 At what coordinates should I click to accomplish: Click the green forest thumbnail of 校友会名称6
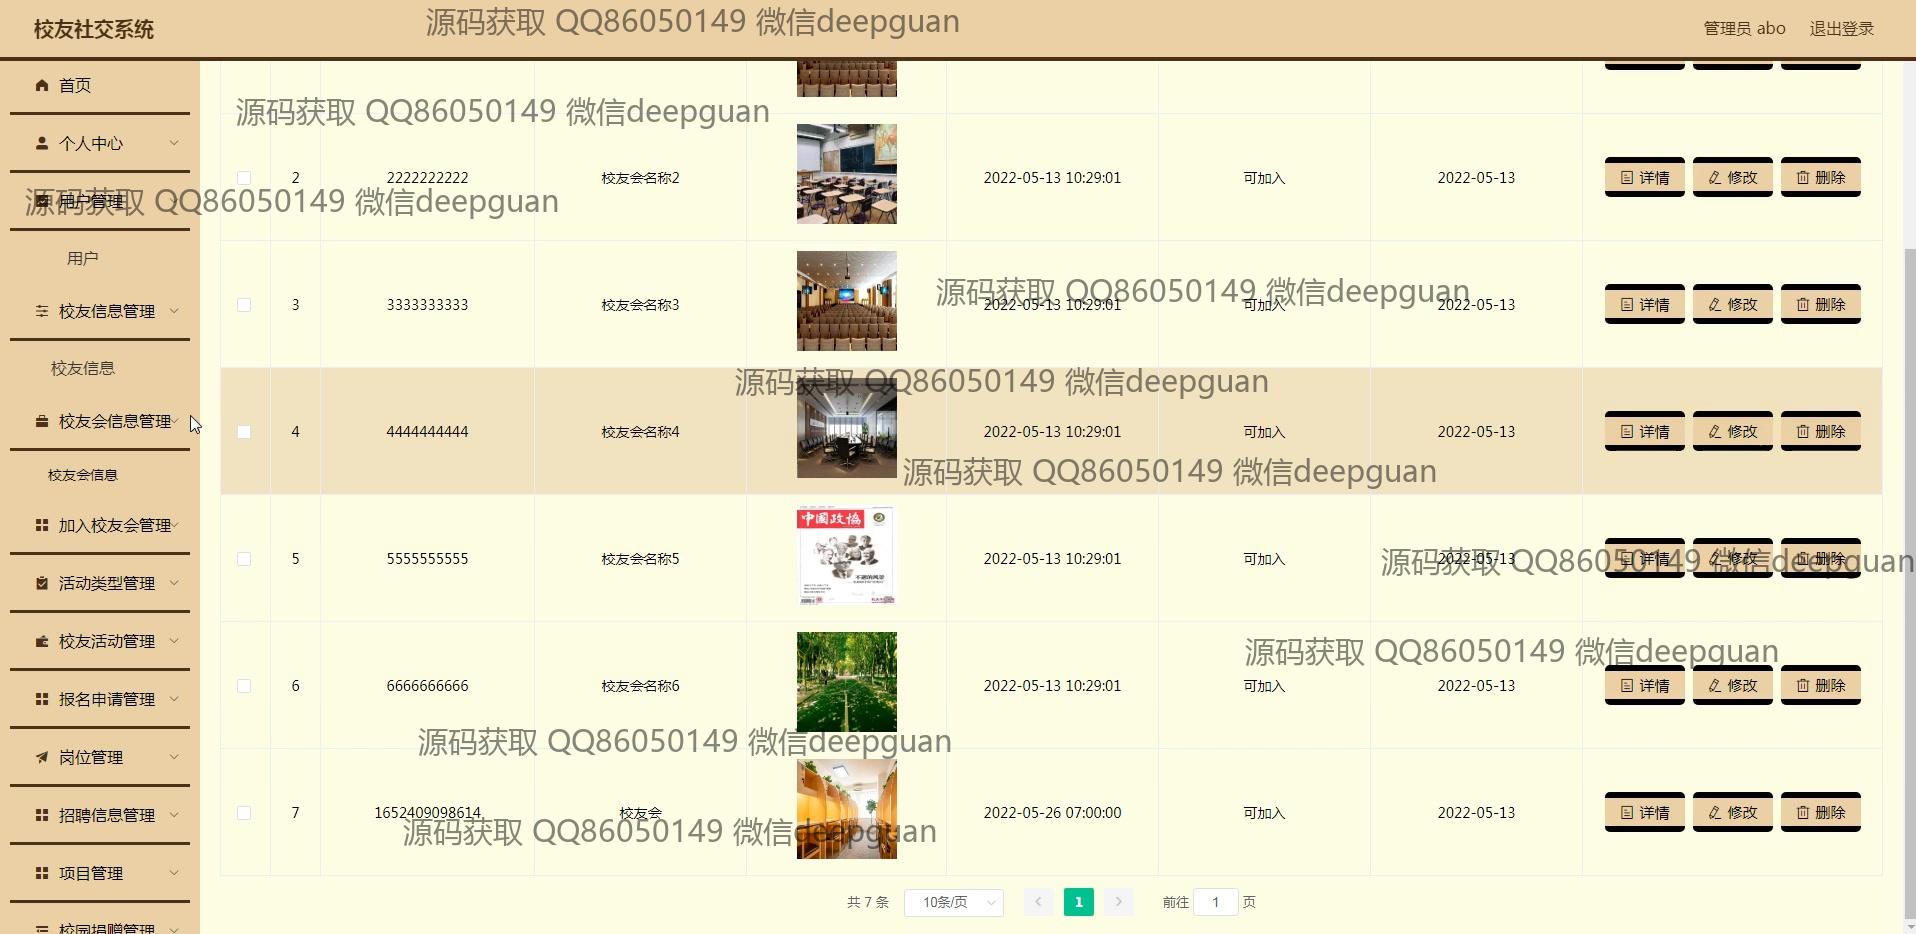pos(847,682)
